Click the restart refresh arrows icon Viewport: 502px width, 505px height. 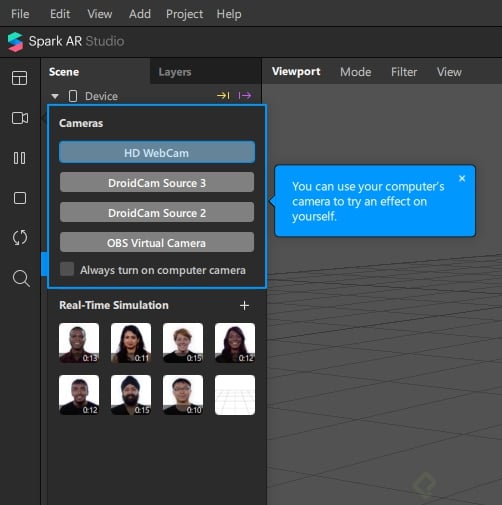[20, 238]
